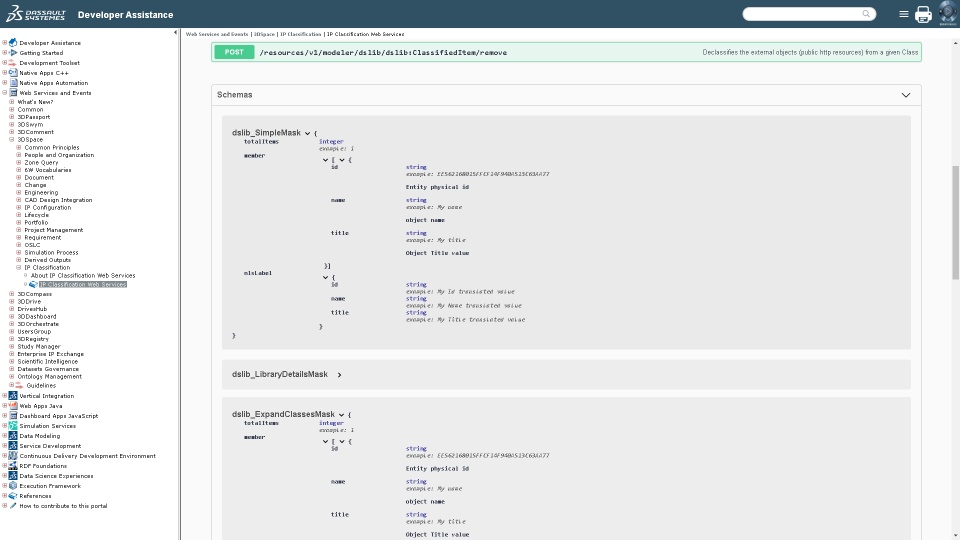This screenshot has height=540, width=960.
Task: Open Web Services and Events breadcrumb
Action: (x=217, y=34)
